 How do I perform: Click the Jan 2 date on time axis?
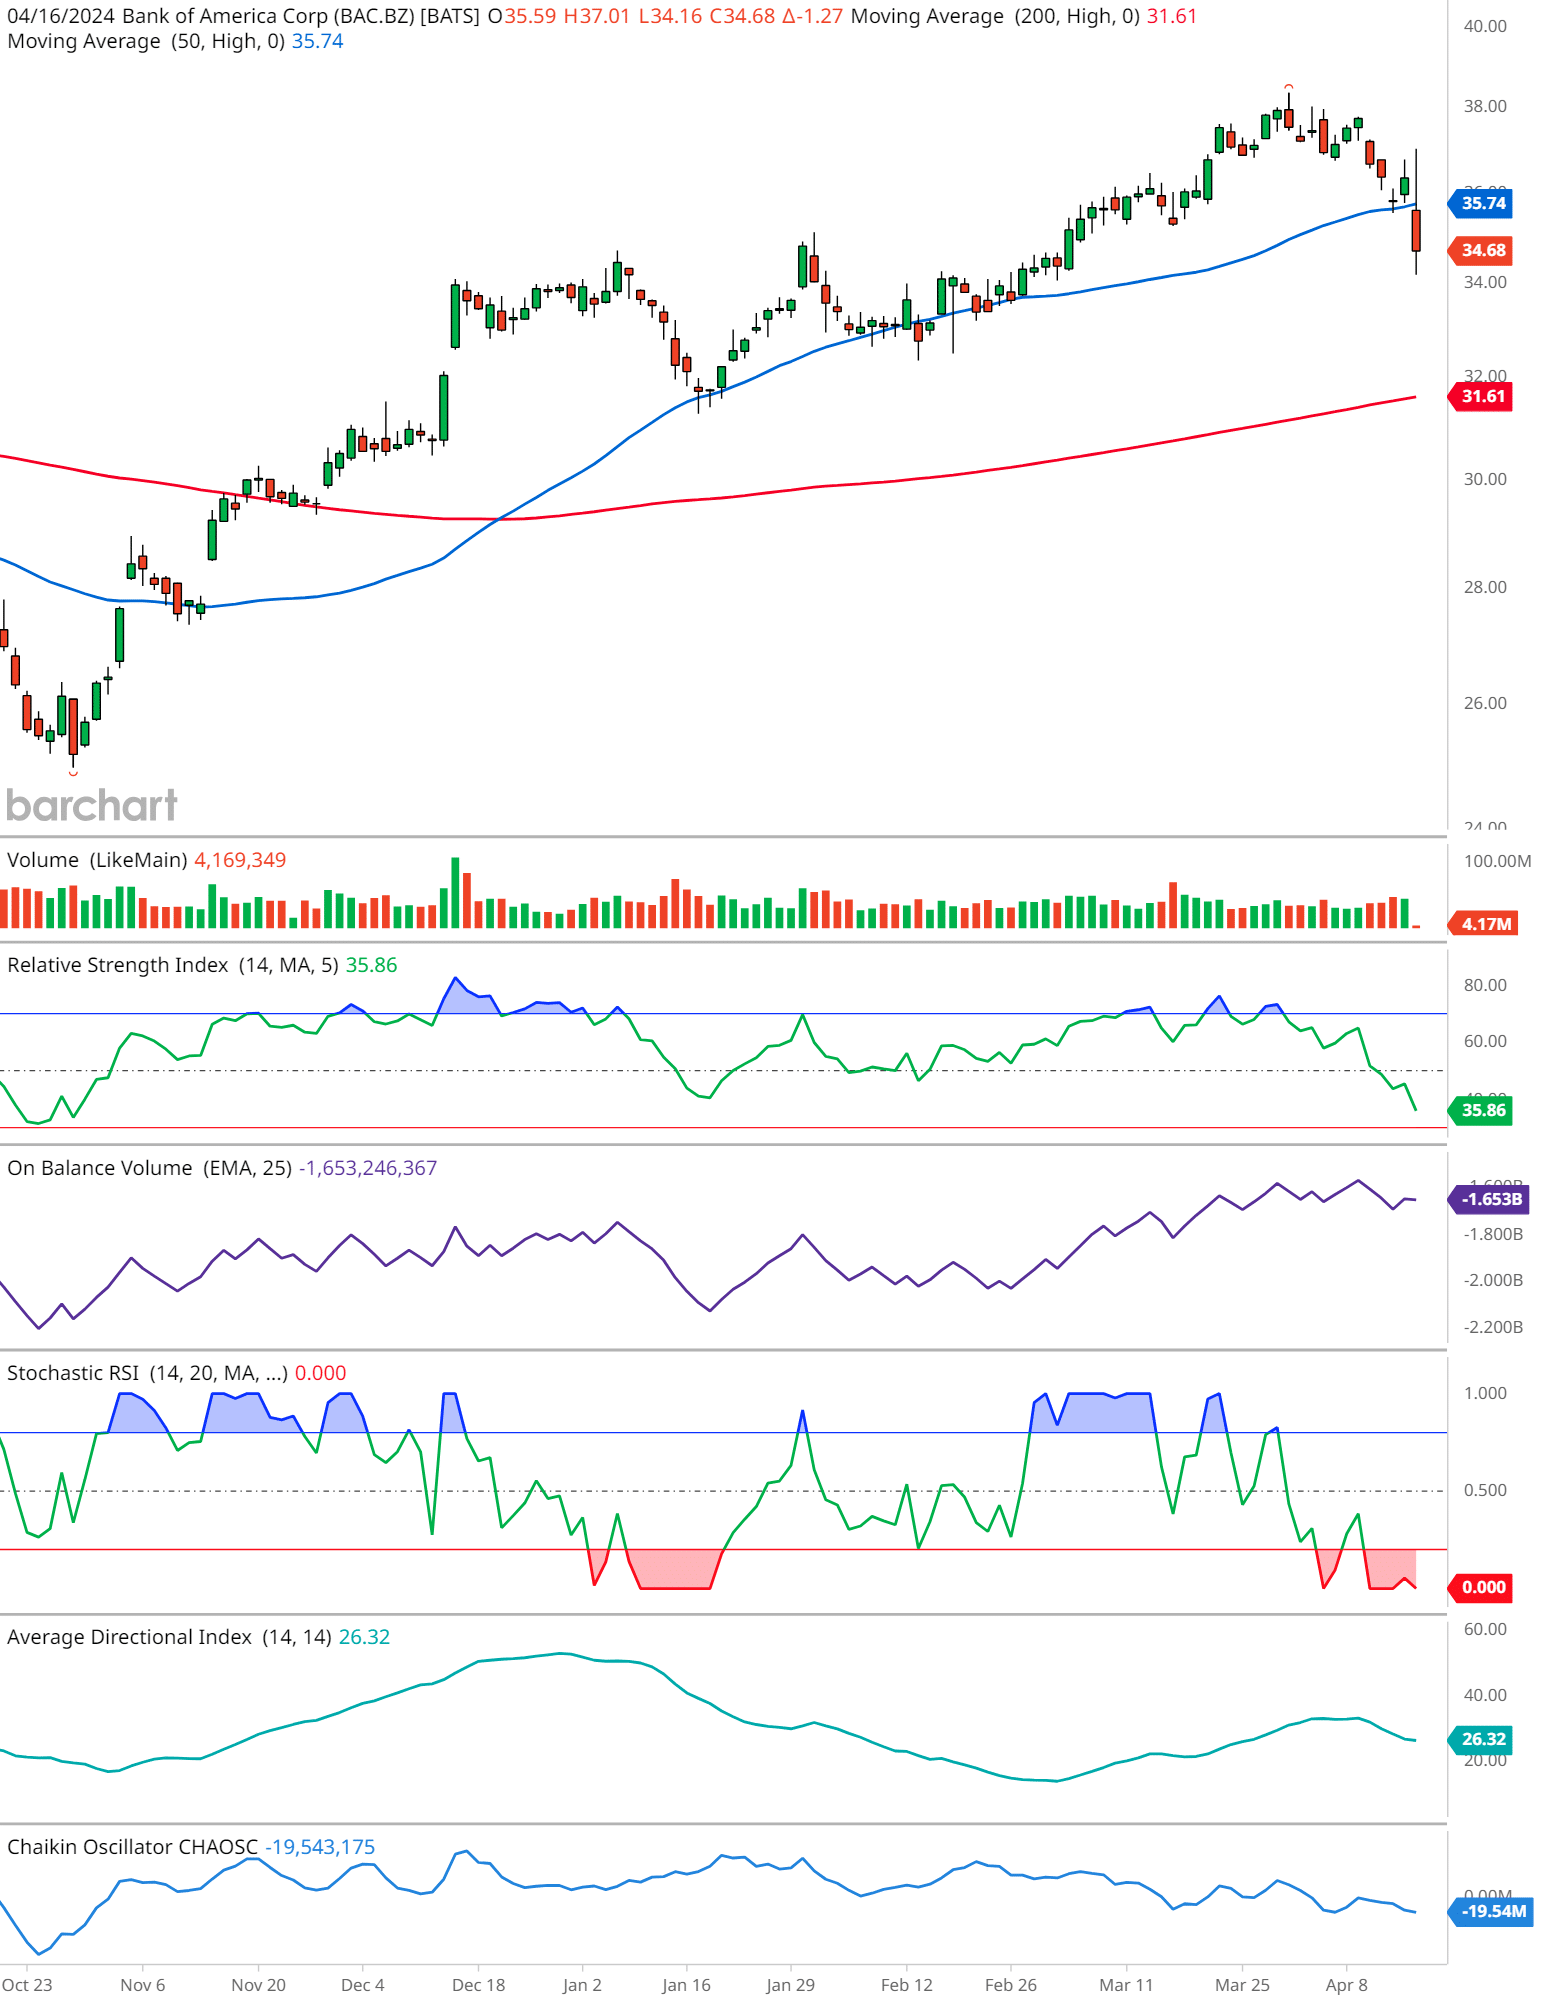(x=582, y=1985)
